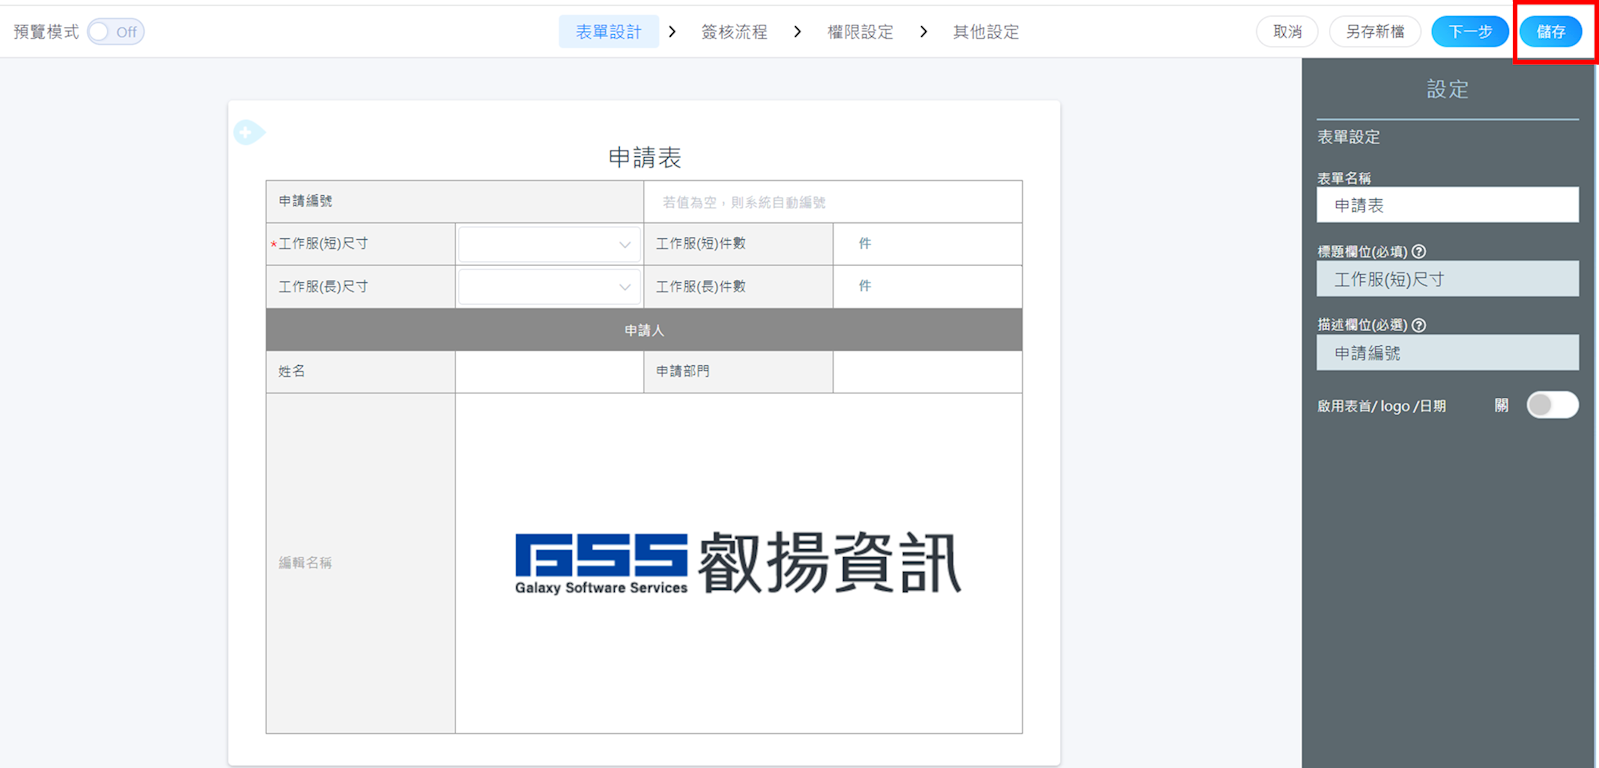
Task: Select the 申請人 section header bar
Action: 644,330
